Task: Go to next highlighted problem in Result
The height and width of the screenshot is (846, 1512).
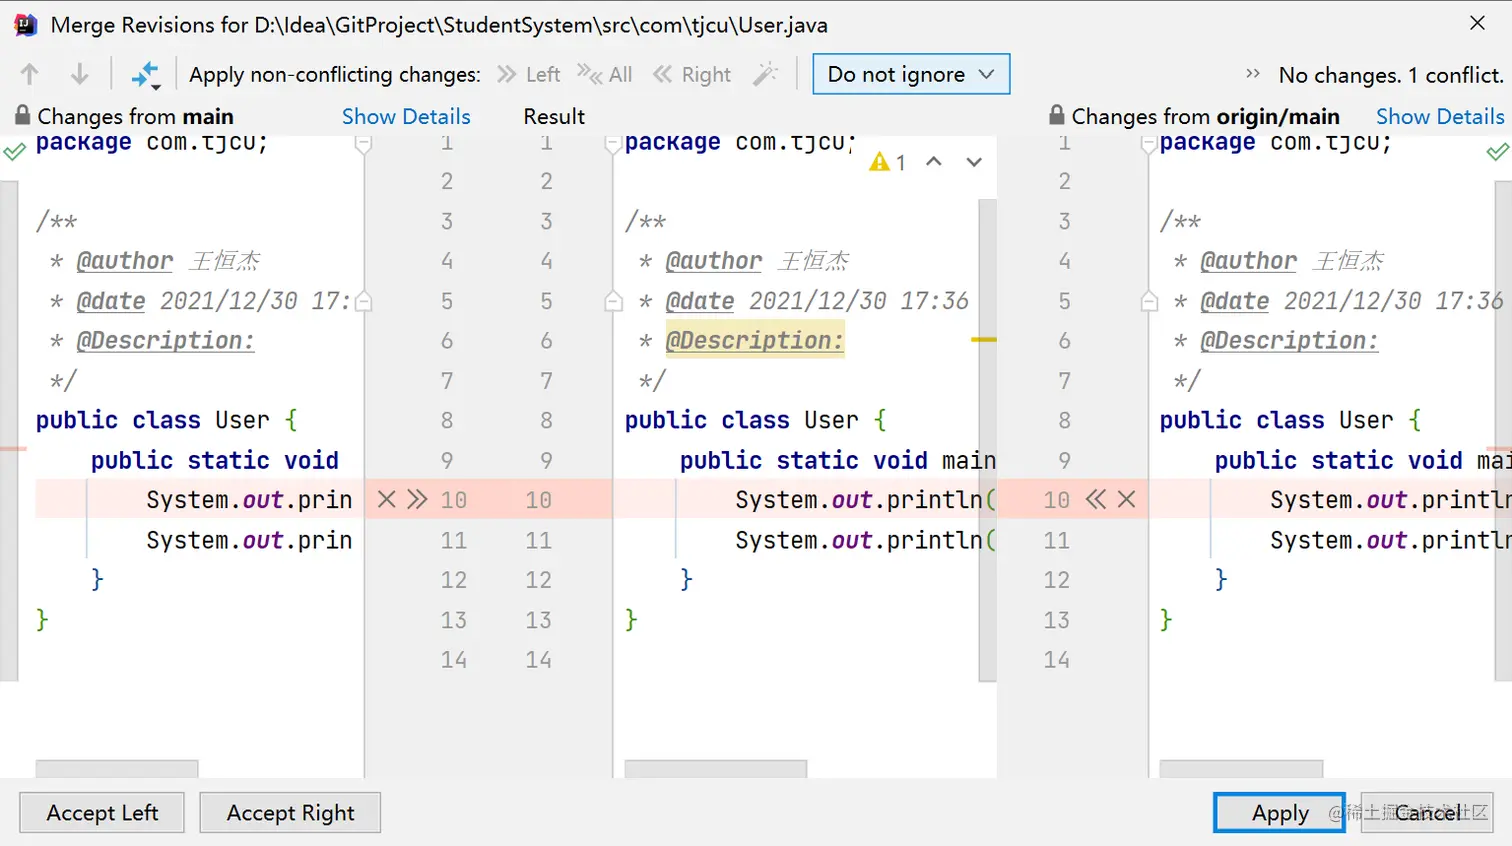Action: (x=974, y=161)
